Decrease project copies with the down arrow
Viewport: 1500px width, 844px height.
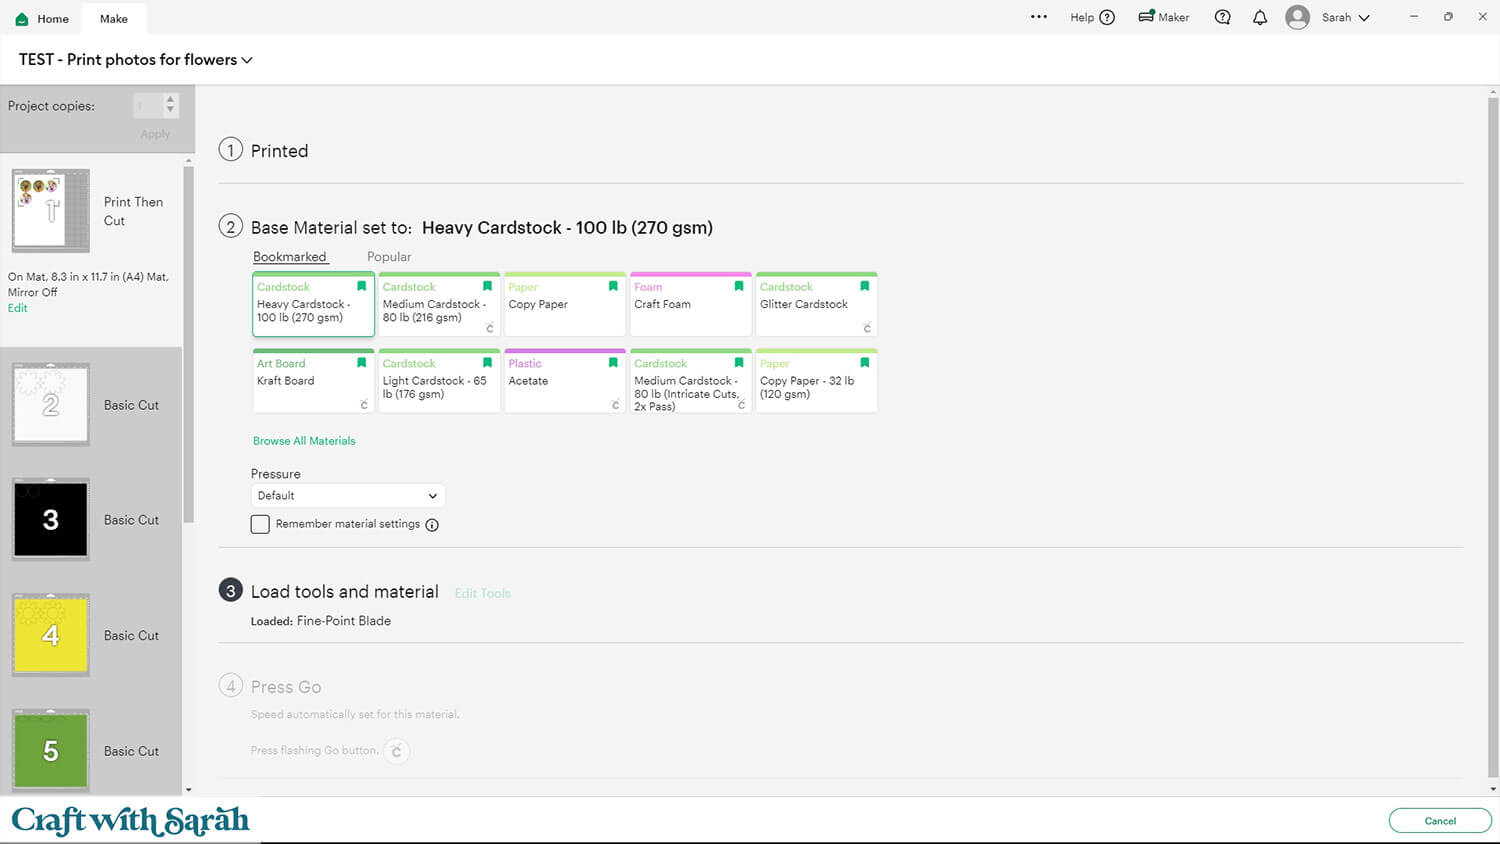point(170,110)
